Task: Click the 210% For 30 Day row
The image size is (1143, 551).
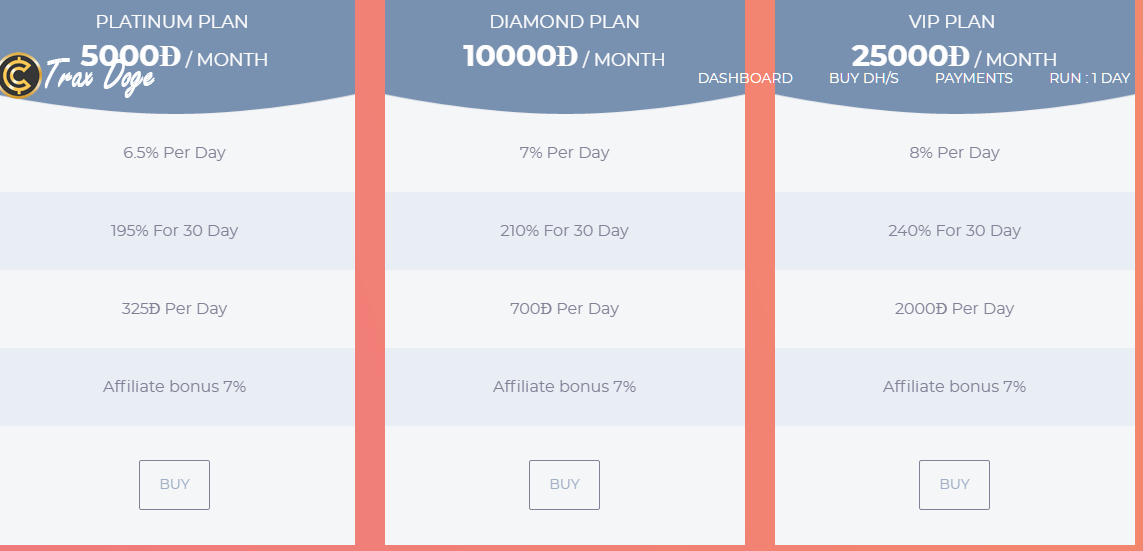Action: [x=564, y=231]
